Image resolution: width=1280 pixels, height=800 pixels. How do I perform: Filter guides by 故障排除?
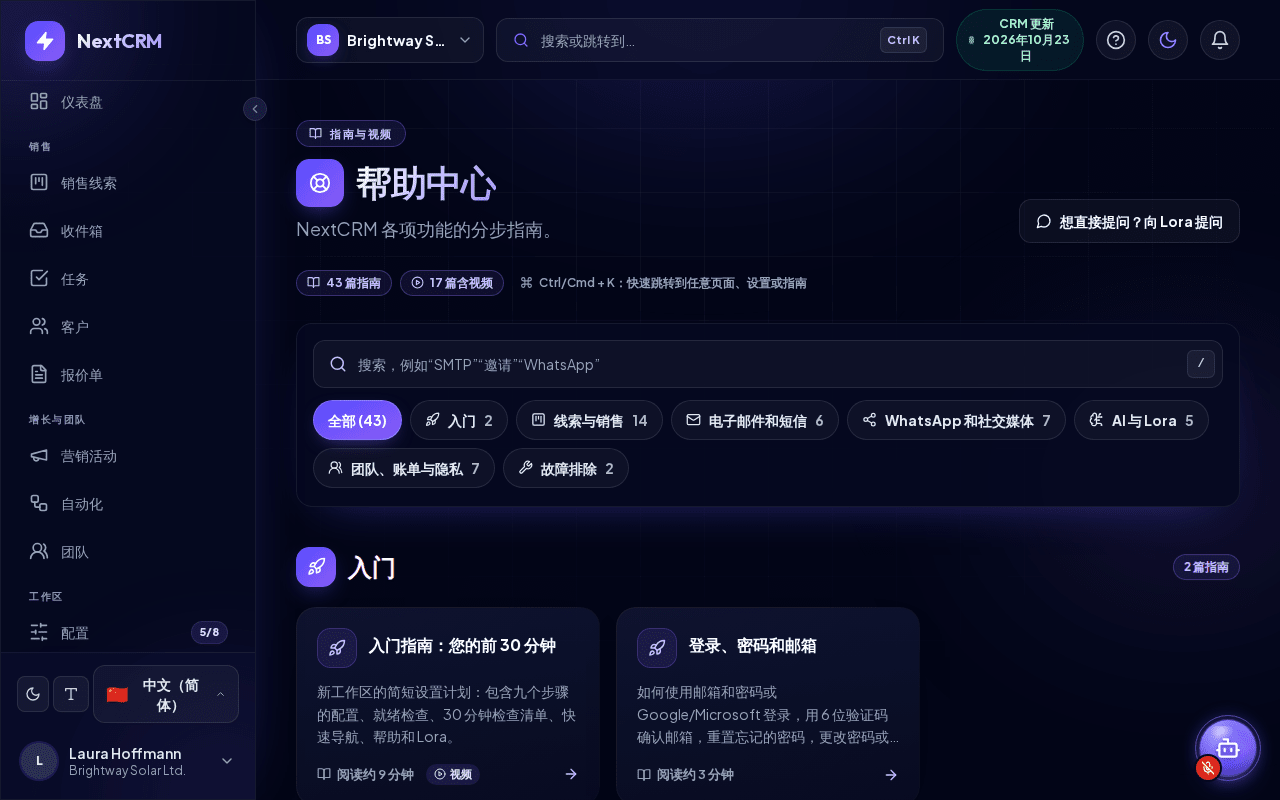(x=566, y=468)
